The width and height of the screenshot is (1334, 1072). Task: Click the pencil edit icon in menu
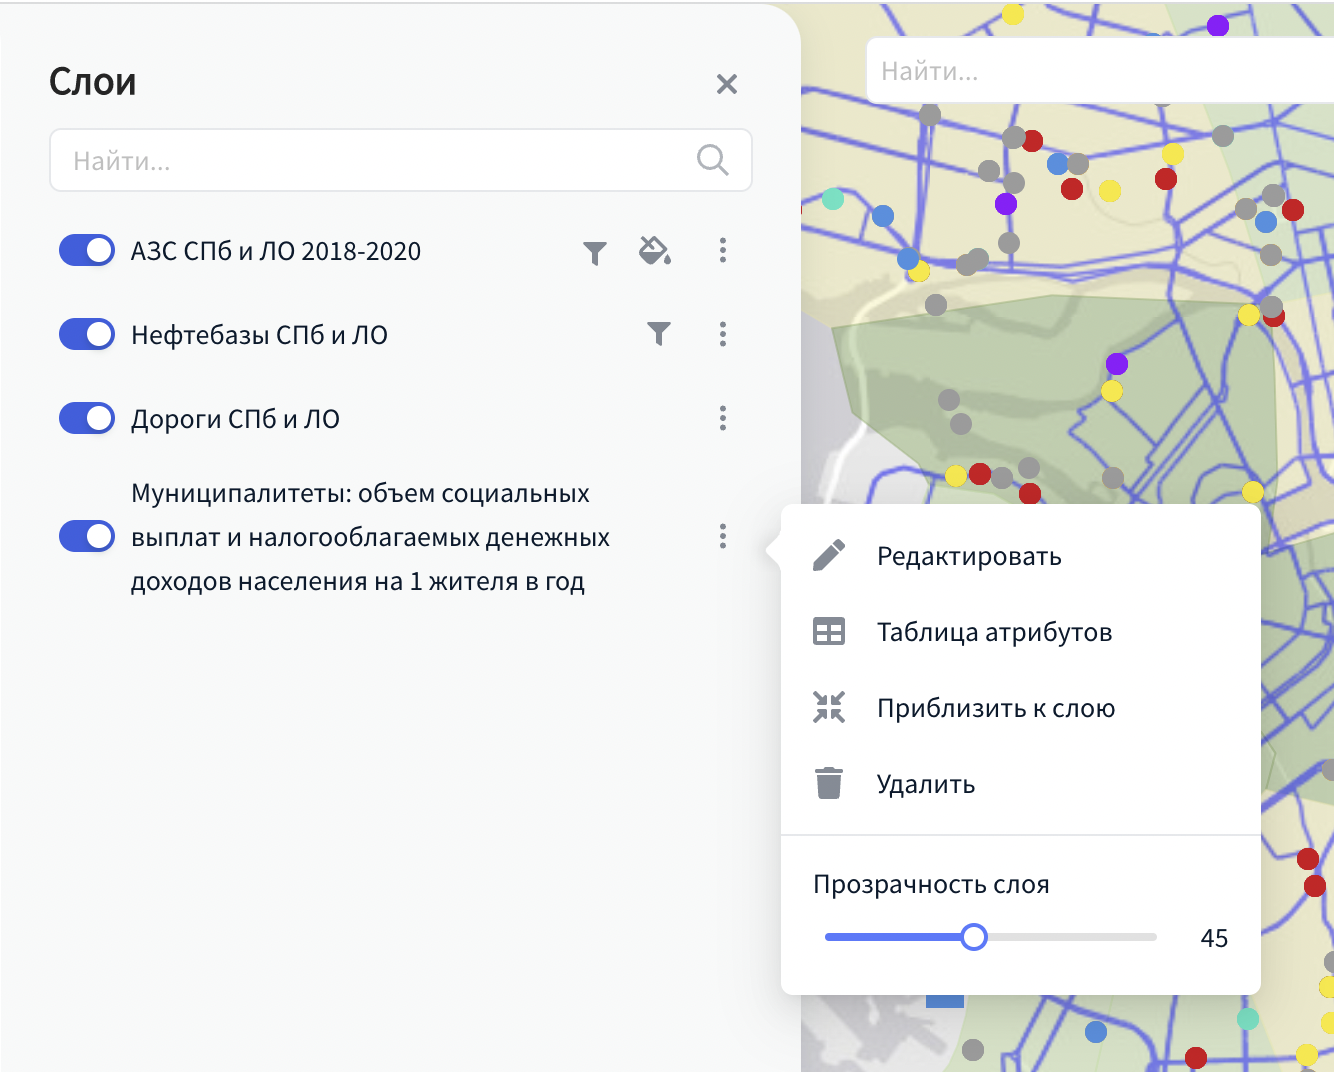tap(829, 556)
